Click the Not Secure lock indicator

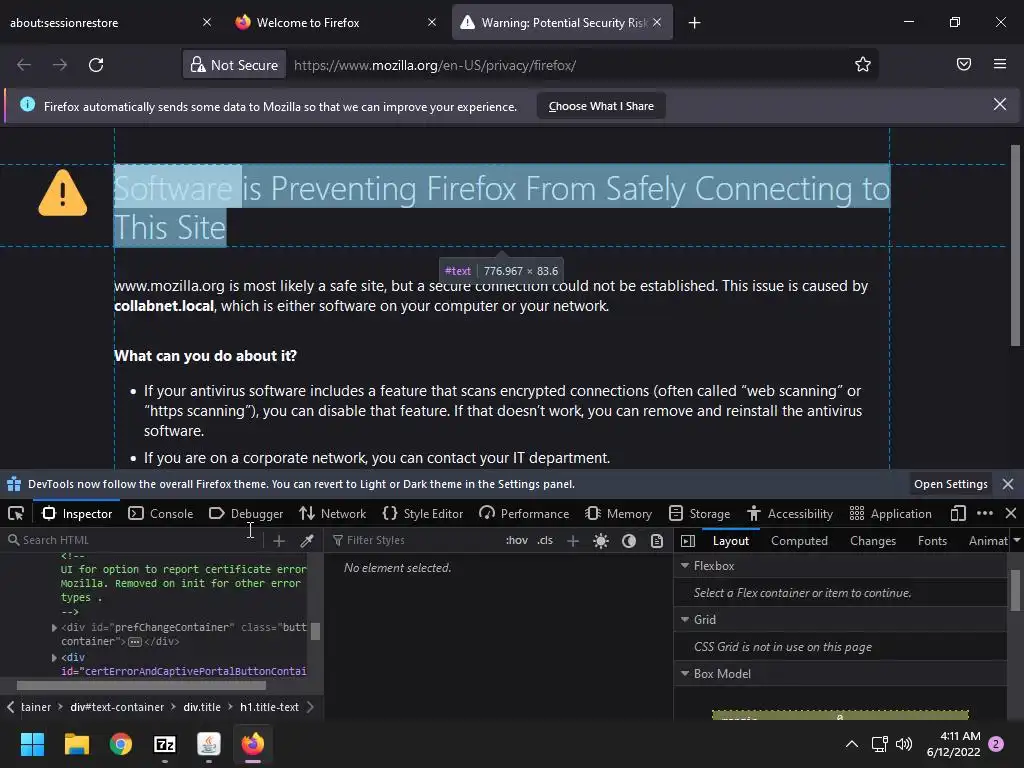click(234, 65)
